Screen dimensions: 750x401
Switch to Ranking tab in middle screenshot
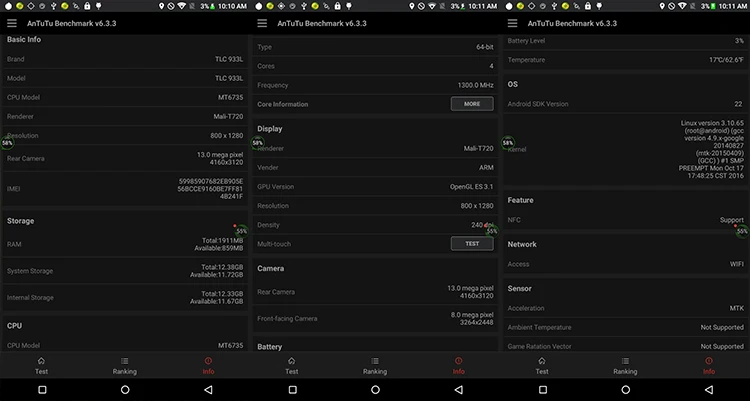375,366
